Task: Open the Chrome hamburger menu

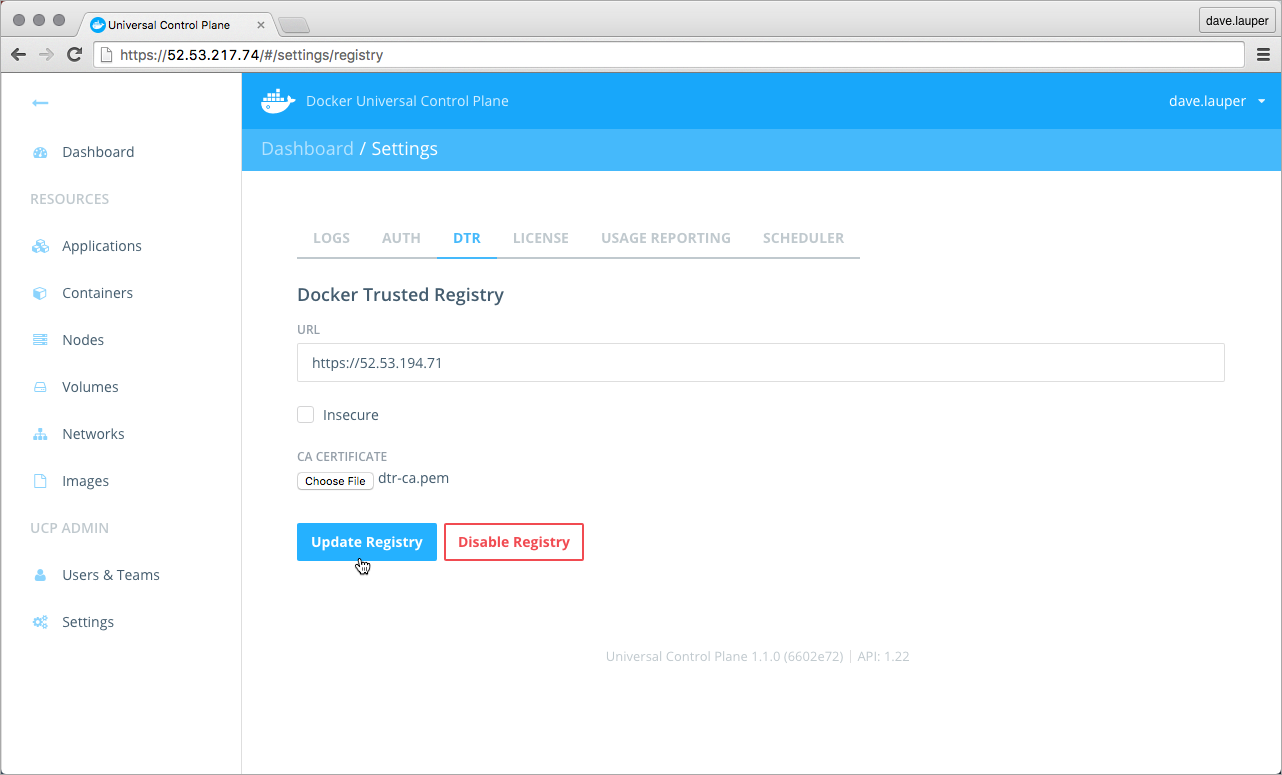Action: [x=1263, y=55]
